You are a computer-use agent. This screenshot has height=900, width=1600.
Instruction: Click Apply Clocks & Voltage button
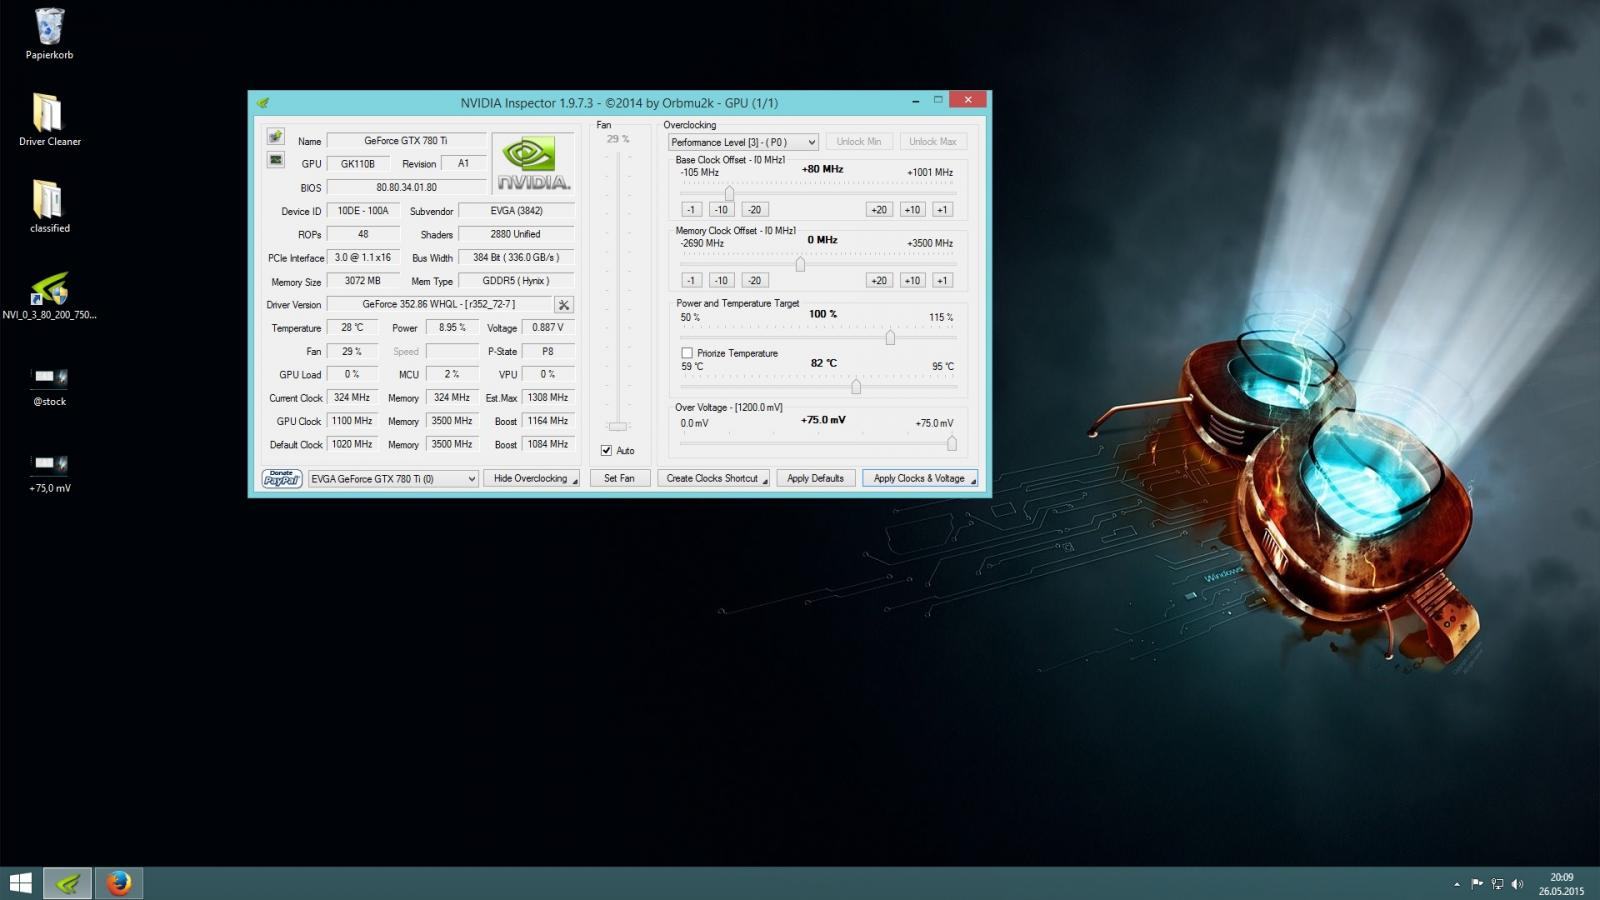(920, 479)
